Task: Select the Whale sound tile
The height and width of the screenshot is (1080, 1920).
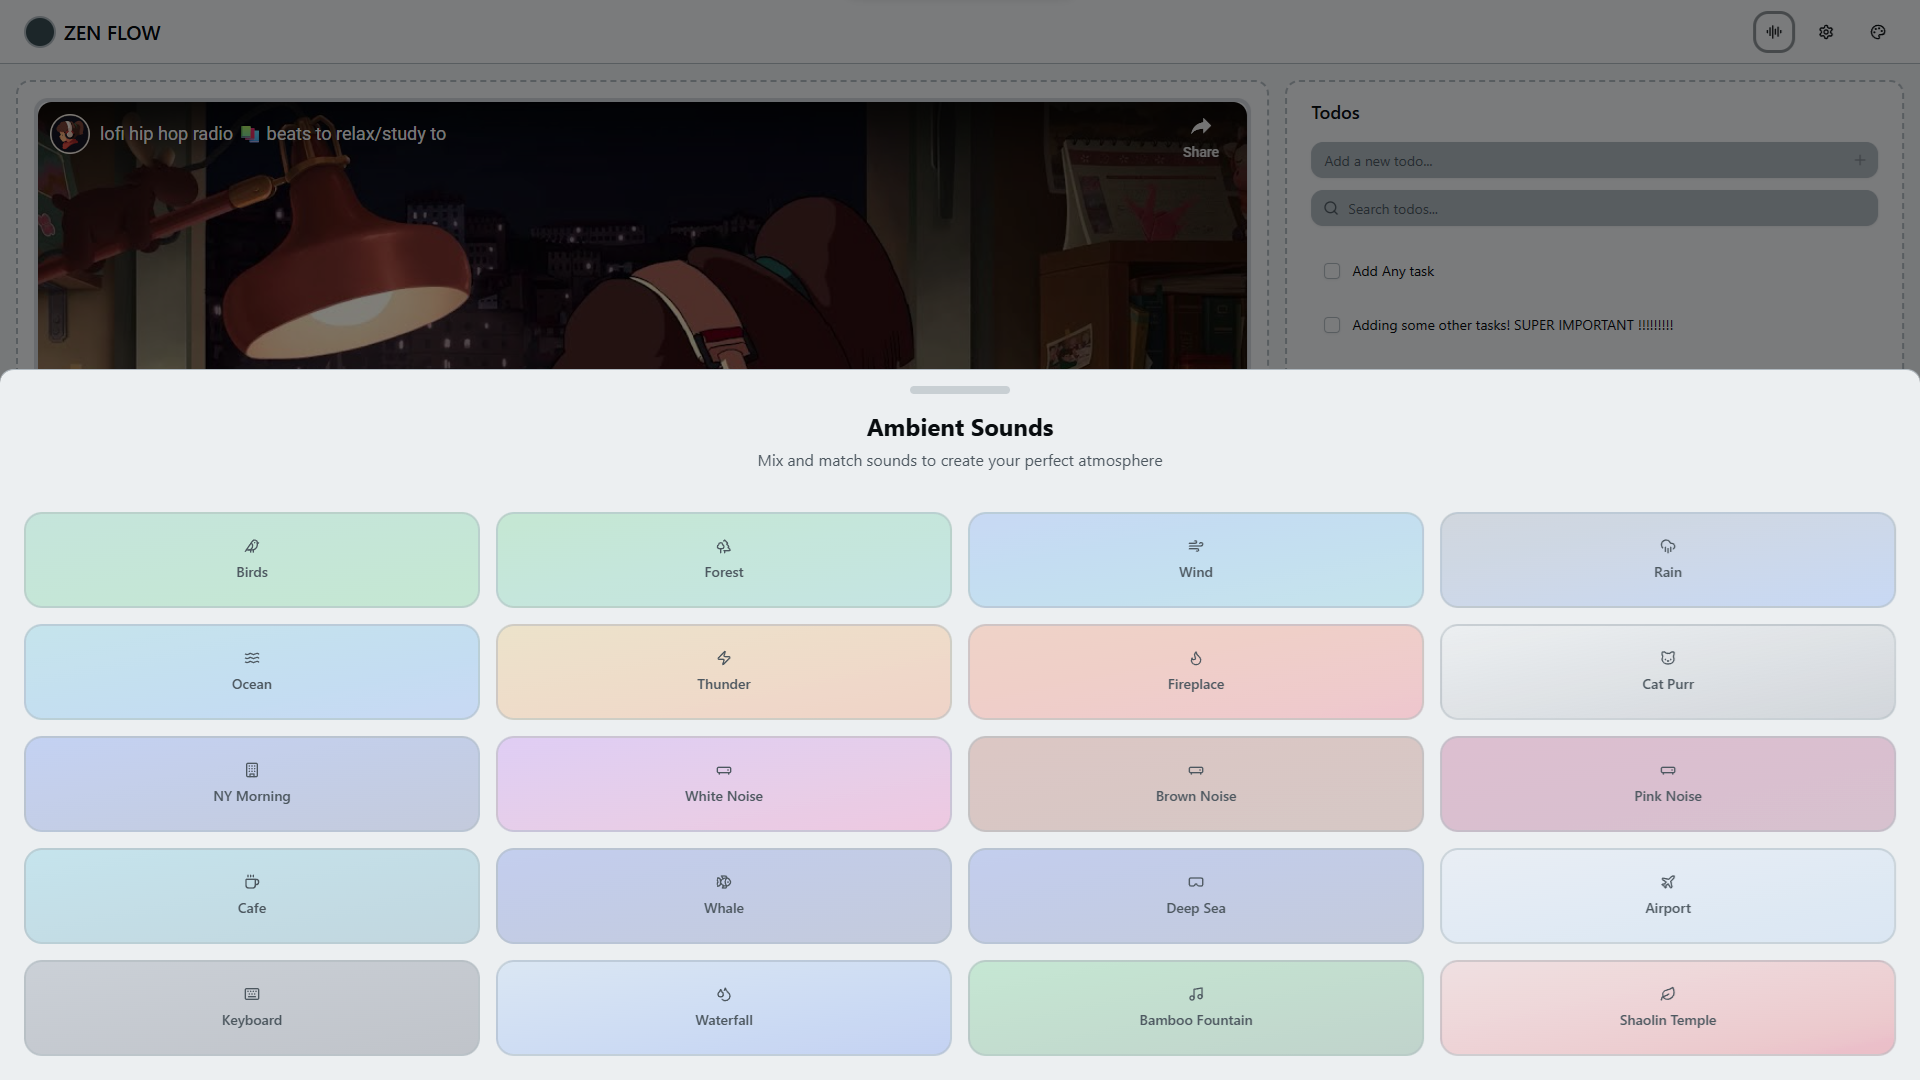Action: click(x=724, y=896)
